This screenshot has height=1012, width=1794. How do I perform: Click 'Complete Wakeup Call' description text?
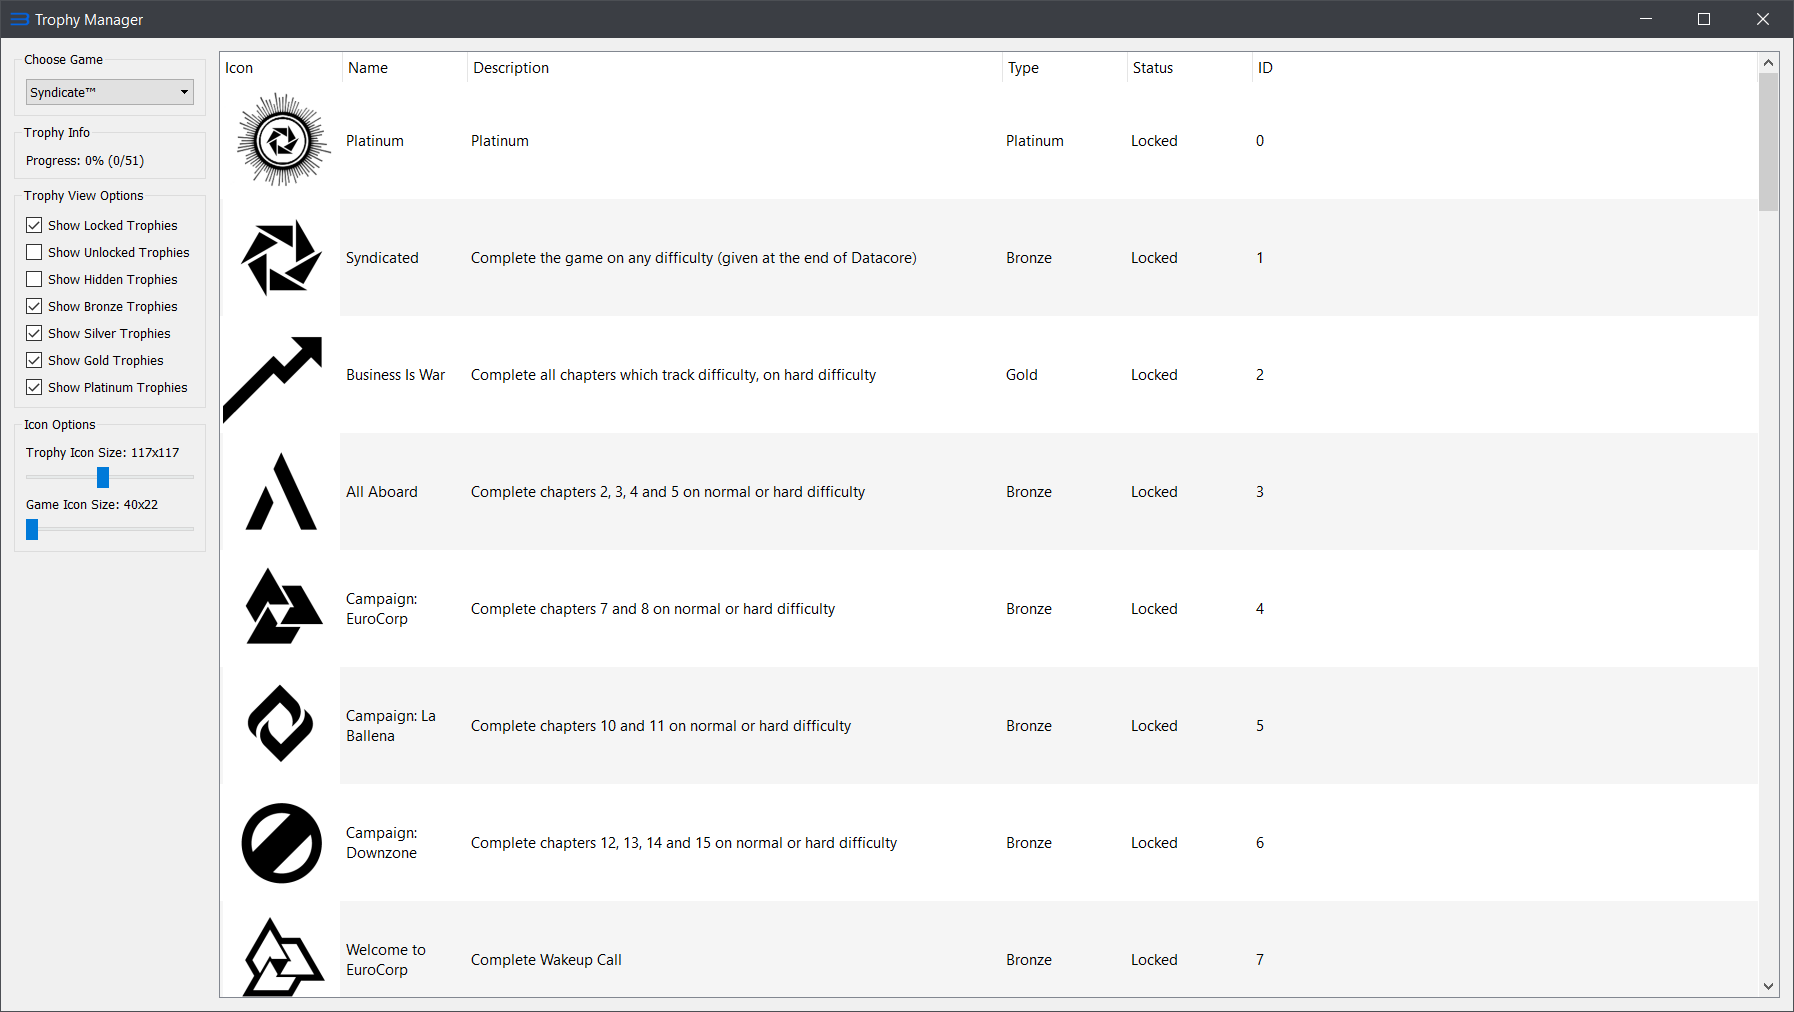pyautogui.click(x=546, y=960)
